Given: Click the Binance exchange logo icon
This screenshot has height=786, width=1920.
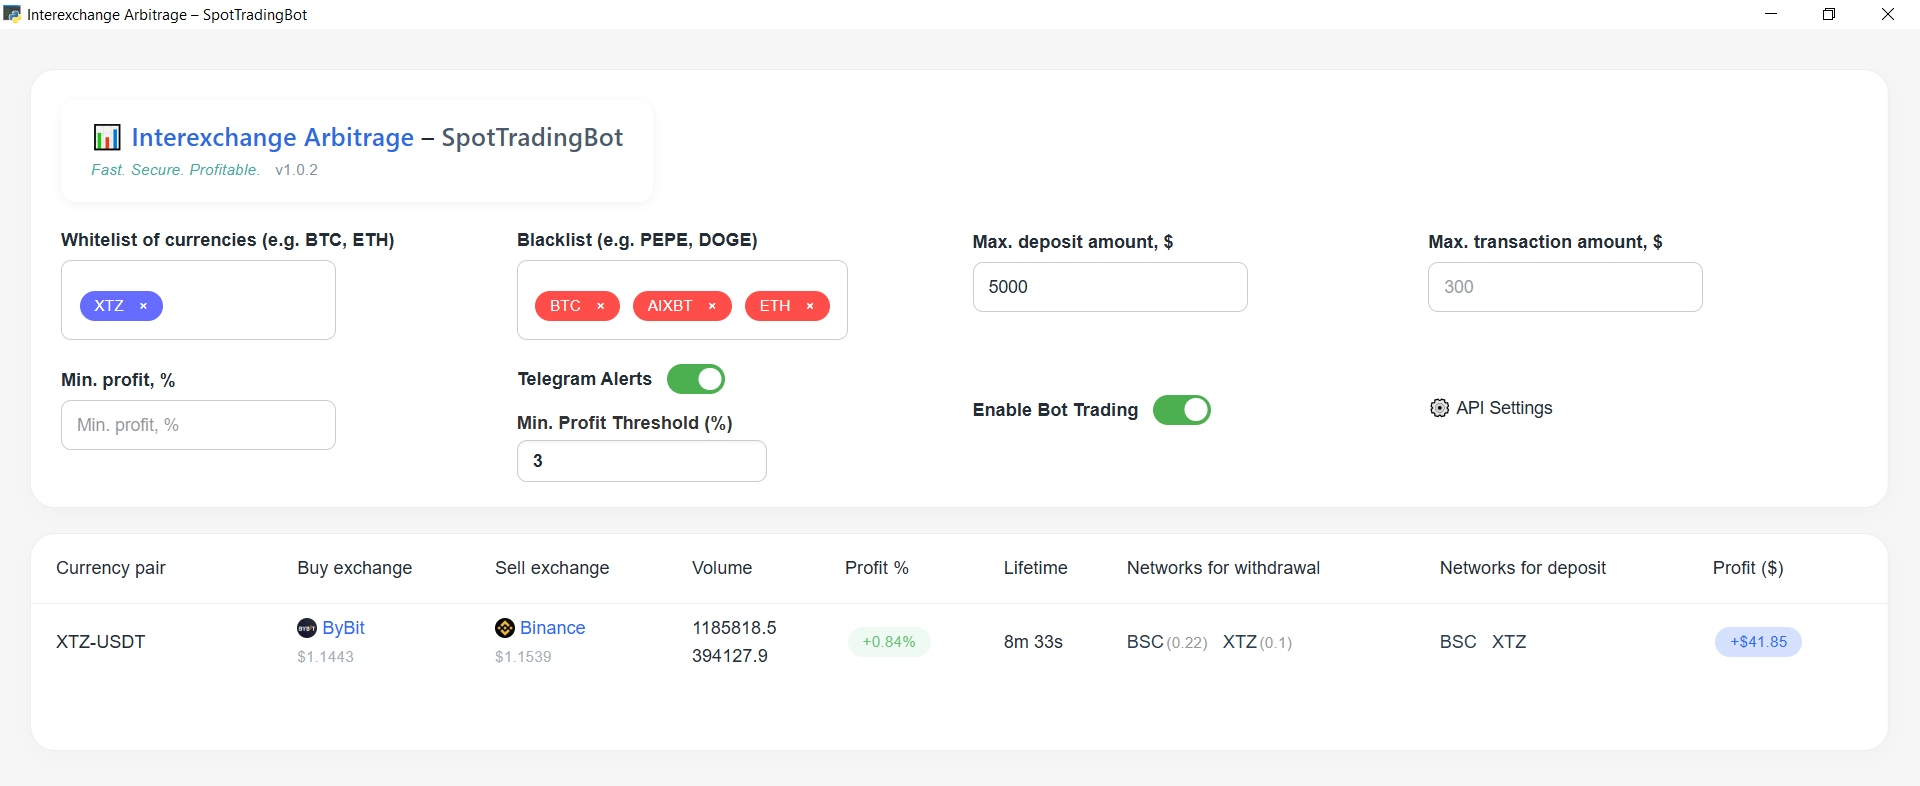Looking at the screenshot, I should (x=505, y=628).
